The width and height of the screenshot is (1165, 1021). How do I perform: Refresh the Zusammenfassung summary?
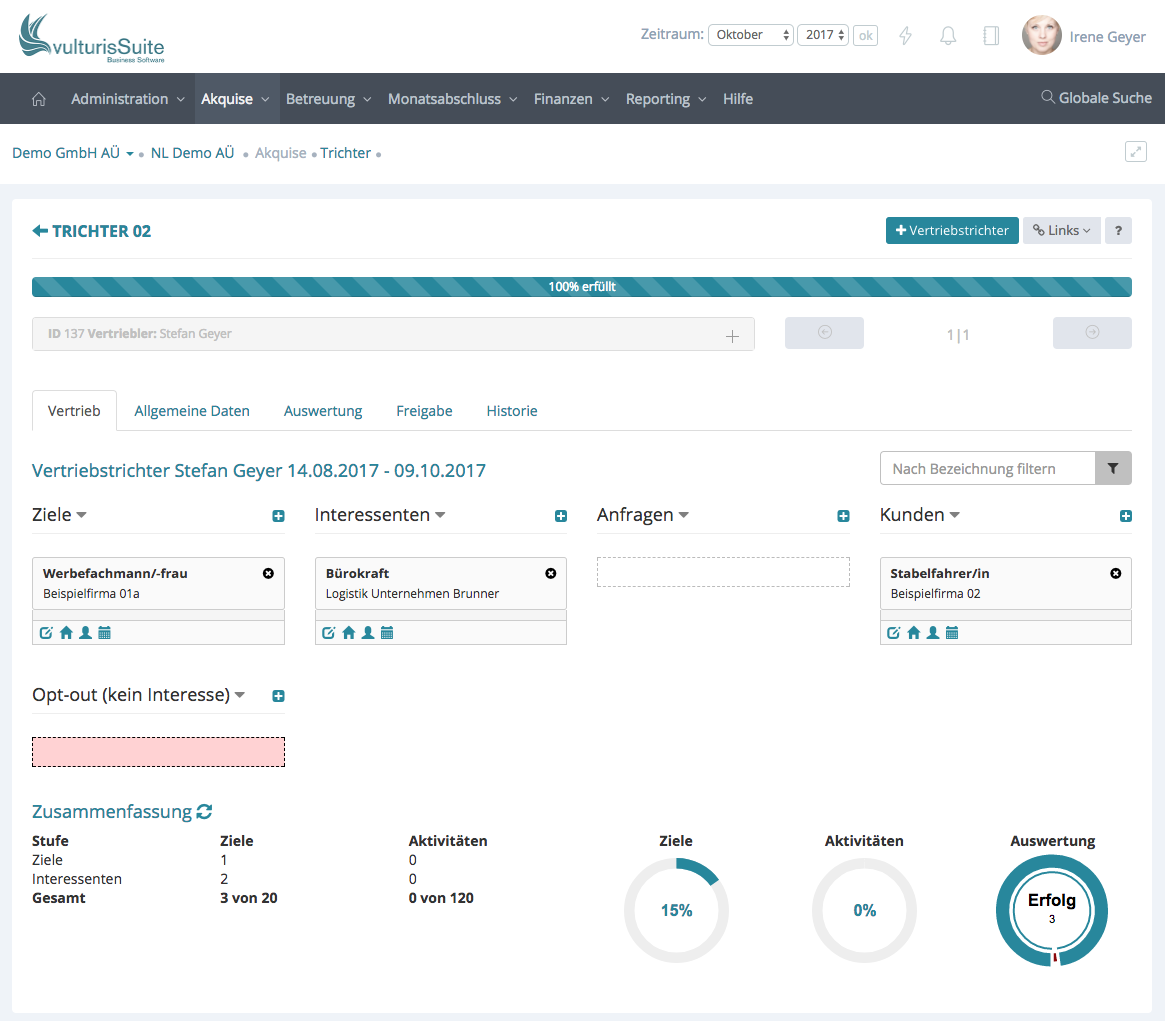[205, 812]
